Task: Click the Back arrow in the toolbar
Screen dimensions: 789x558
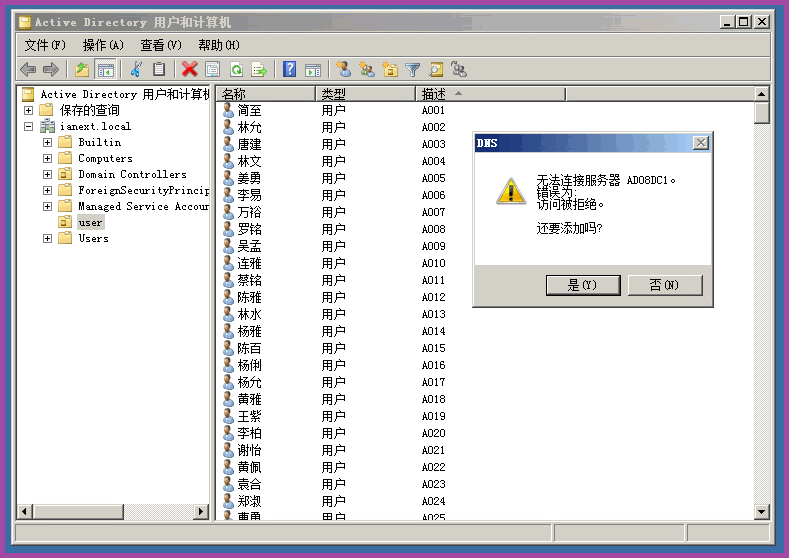Action: [x=28, y=69]
